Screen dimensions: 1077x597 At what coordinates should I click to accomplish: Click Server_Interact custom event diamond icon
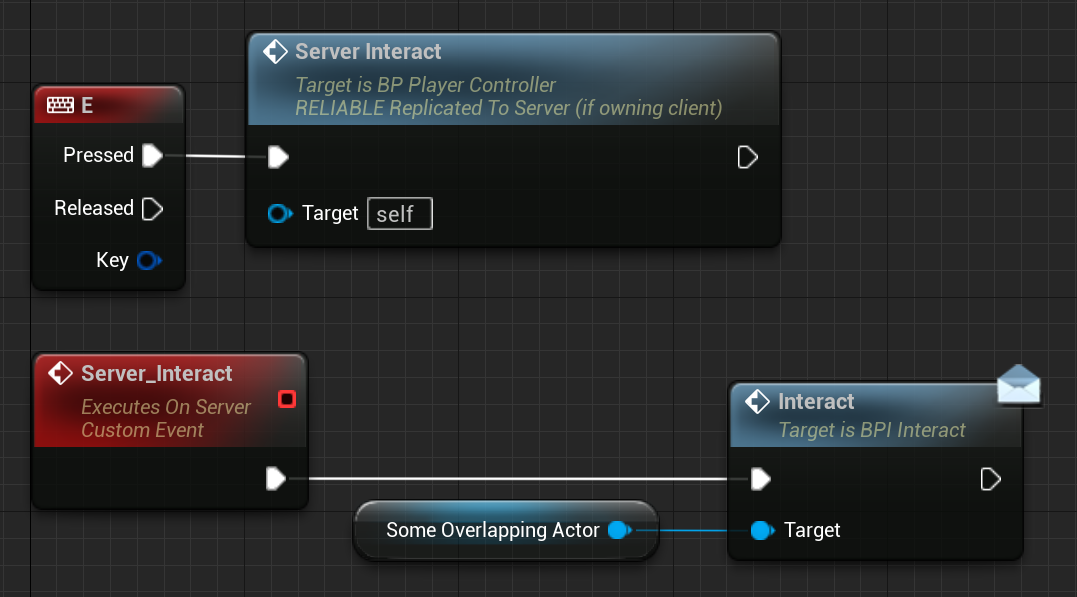(x=60, y=373)
